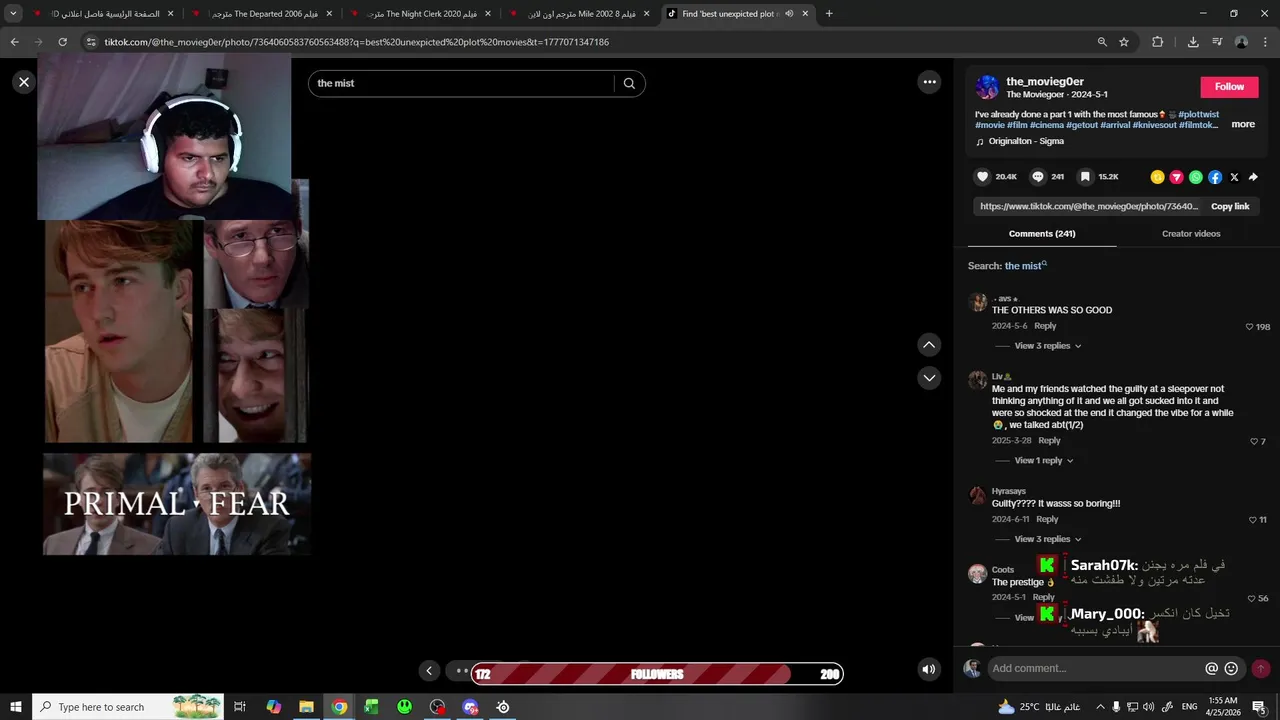Open Originalton - Sigma sound page
1280x720 pixels.
pyautogui.click(x=1026, y=142)
